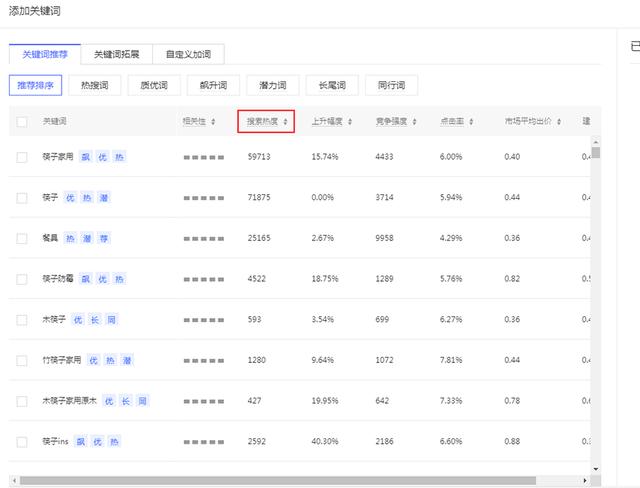640x488 pixels.
Task: Show 长尾词 keywords
Action: (x=332, y=85)
